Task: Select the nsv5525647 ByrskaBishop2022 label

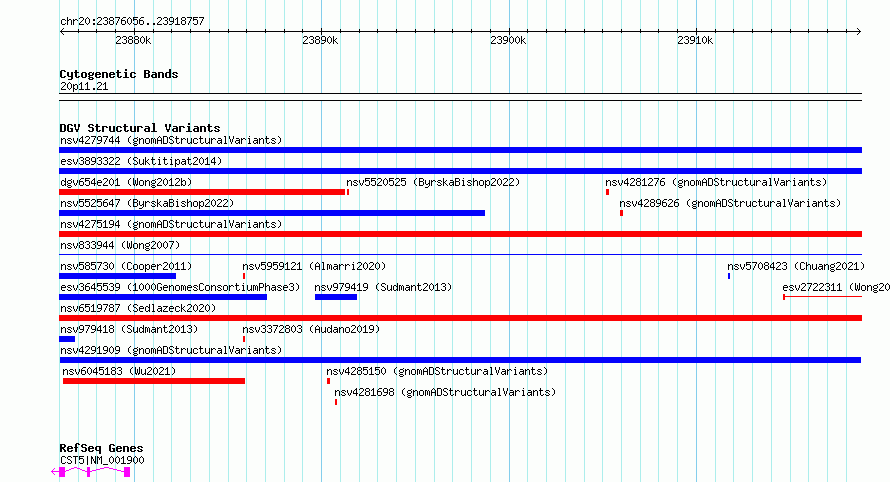Action: pyautogui.click(x=147, y=203)
